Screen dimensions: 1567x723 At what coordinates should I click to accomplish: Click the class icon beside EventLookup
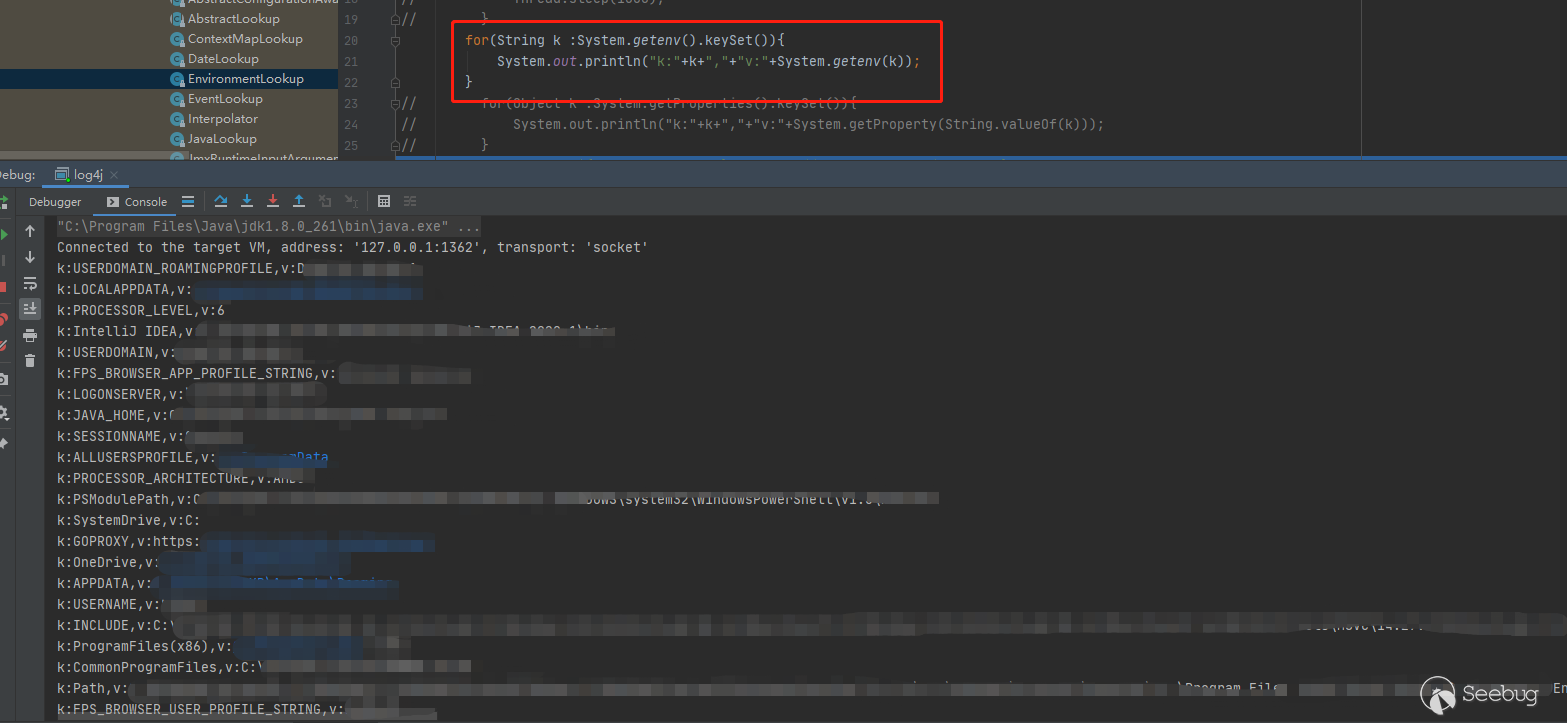pyautogui.click(x=177, y=99)
